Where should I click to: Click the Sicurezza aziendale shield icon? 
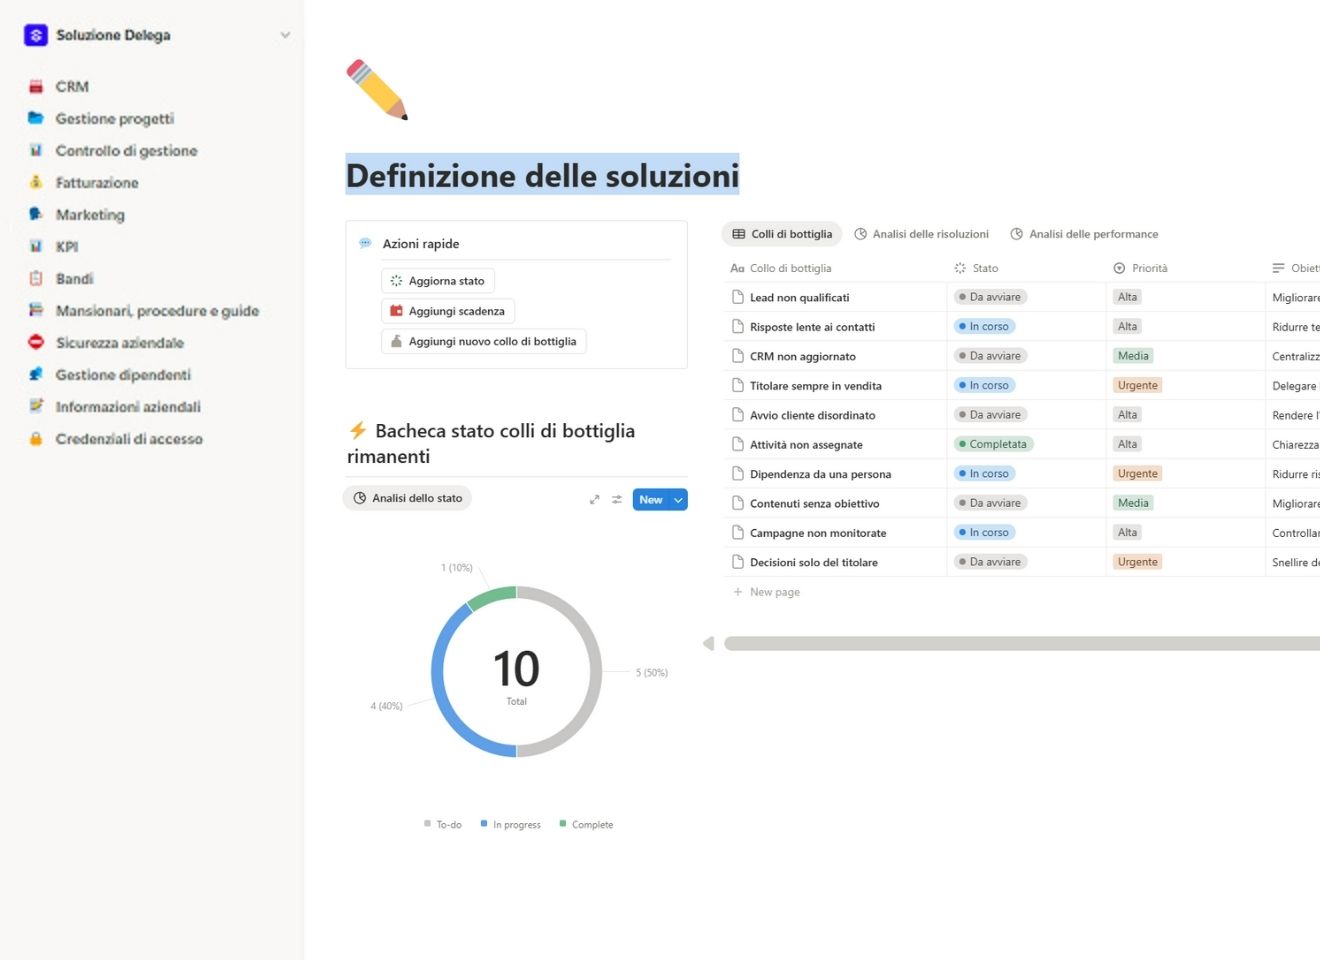point(37,342)
